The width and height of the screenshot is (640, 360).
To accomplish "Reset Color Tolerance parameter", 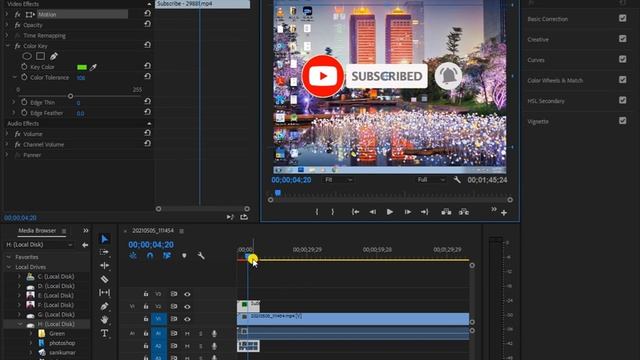I will [147, 76].
